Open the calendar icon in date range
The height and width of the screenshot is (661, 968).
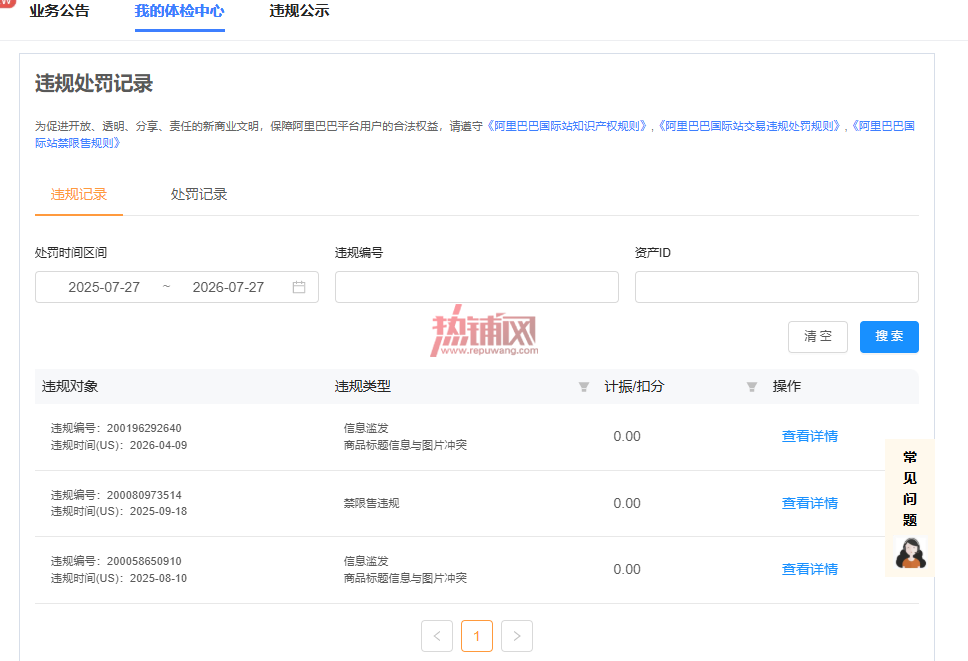[299, 287]
